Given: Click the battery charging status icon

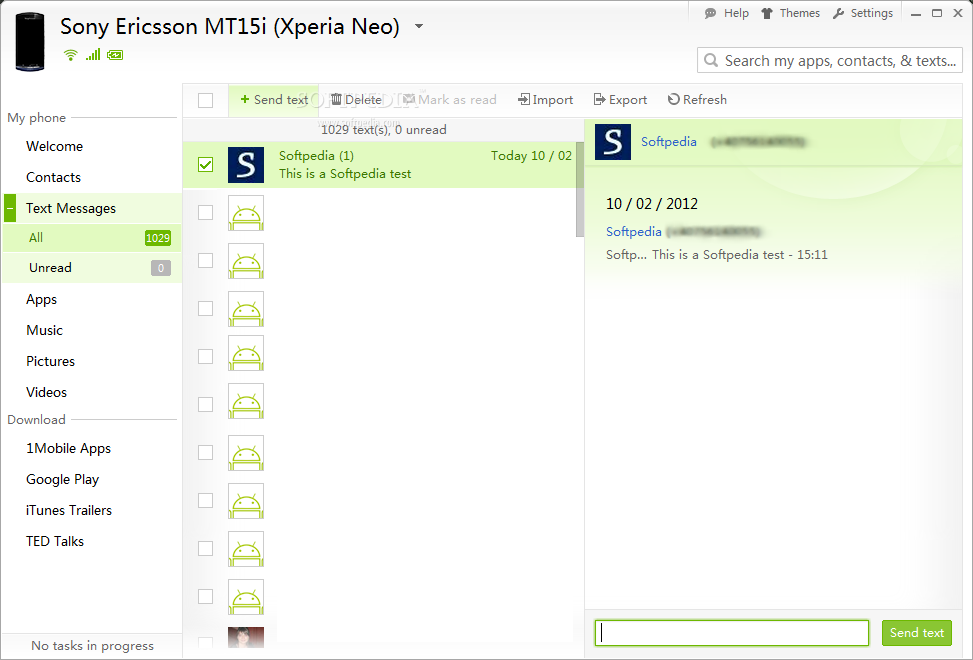Looking at the screenshot, I should [115, 55].
